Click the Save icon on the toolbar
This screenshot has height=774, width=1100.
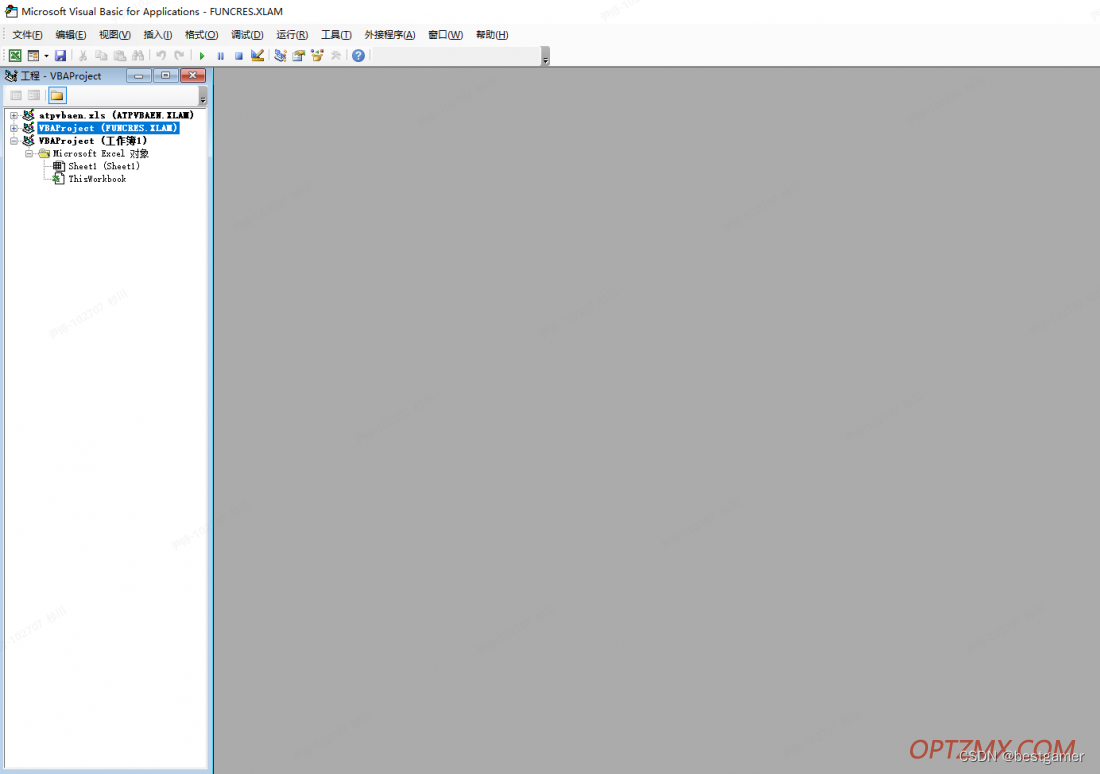pos(60,55)
